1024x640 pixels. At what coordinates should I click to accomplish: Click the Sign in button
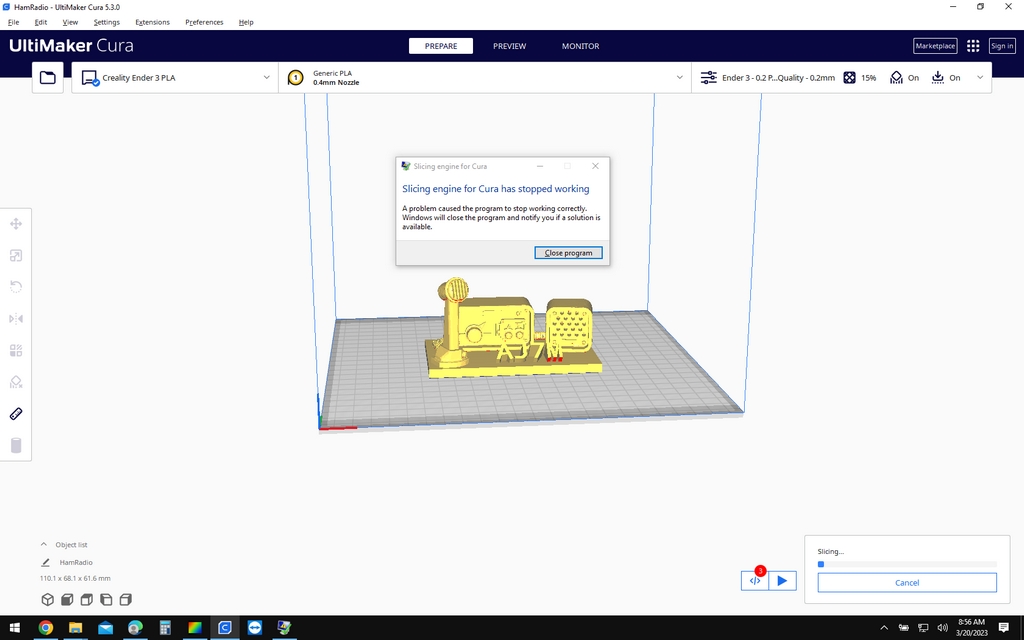pos(1002,46)
